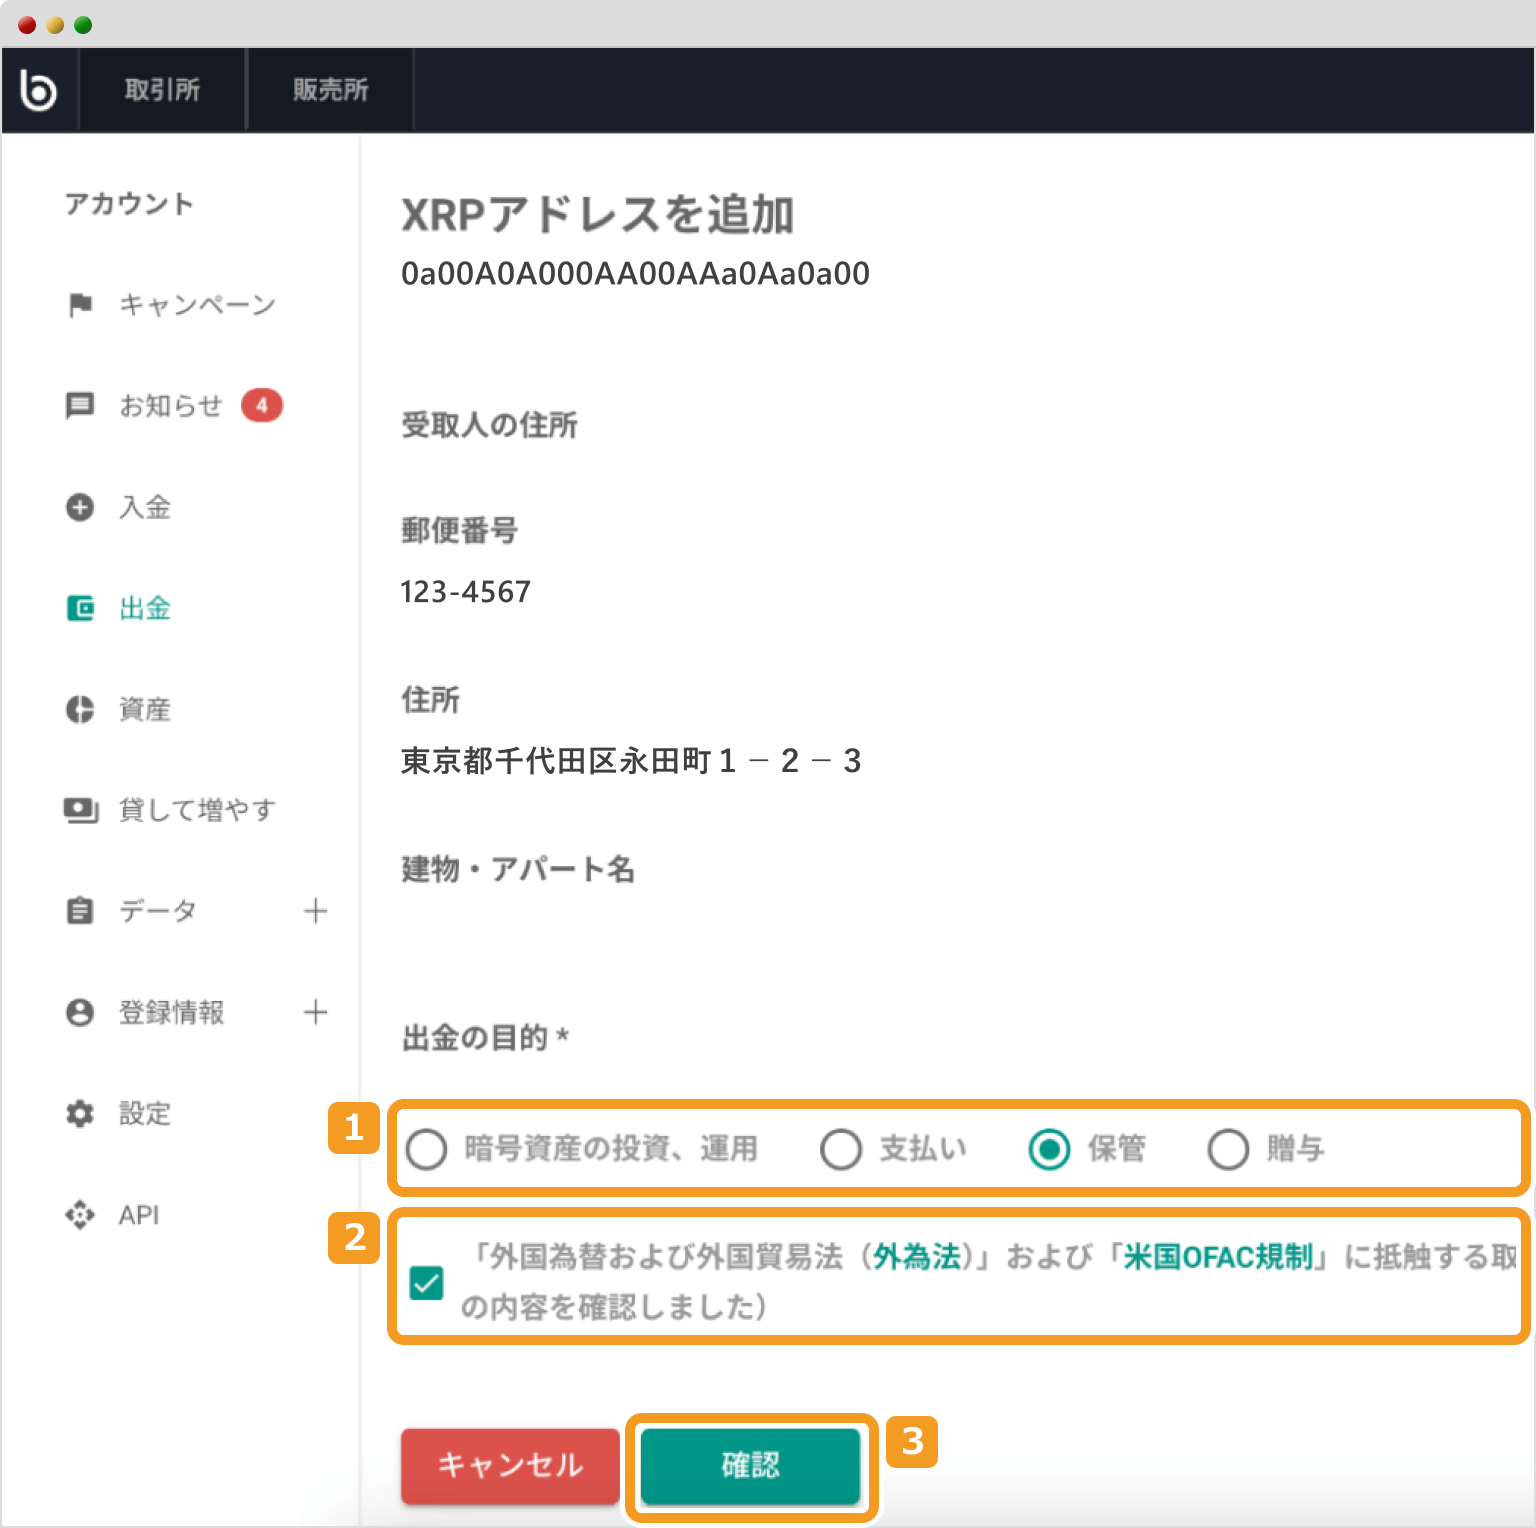Expand the 登録情報 menu plus sign
Image resolution: width=1536 pixels, height=1528 pixels.
tap(315, 1012)
